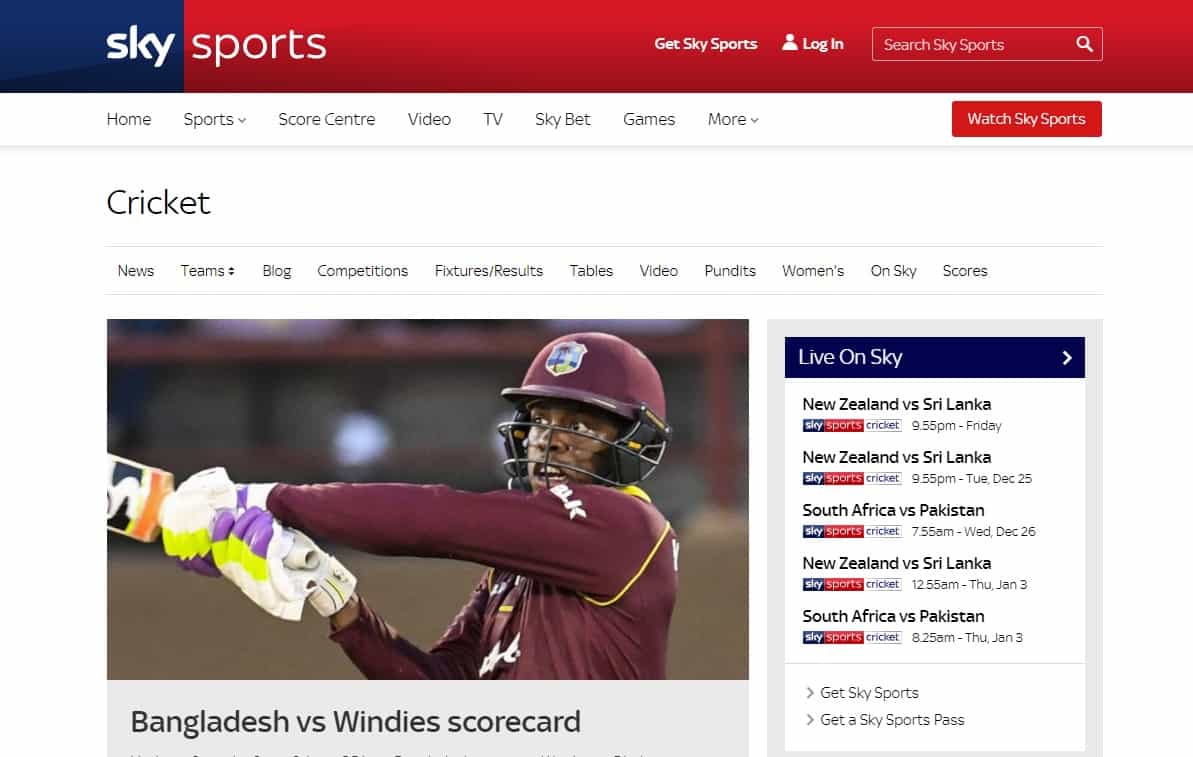Open the Live On Sky header
1193x757 pixels.
(x=934, y=358)
